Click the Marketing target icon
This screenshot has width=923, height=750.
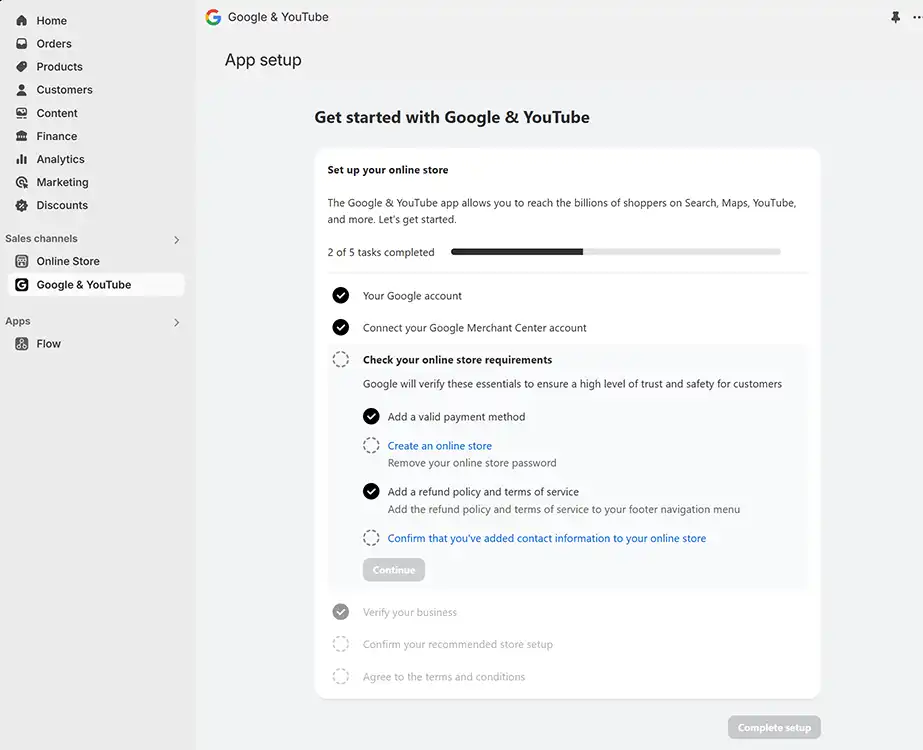click(22, 182)
